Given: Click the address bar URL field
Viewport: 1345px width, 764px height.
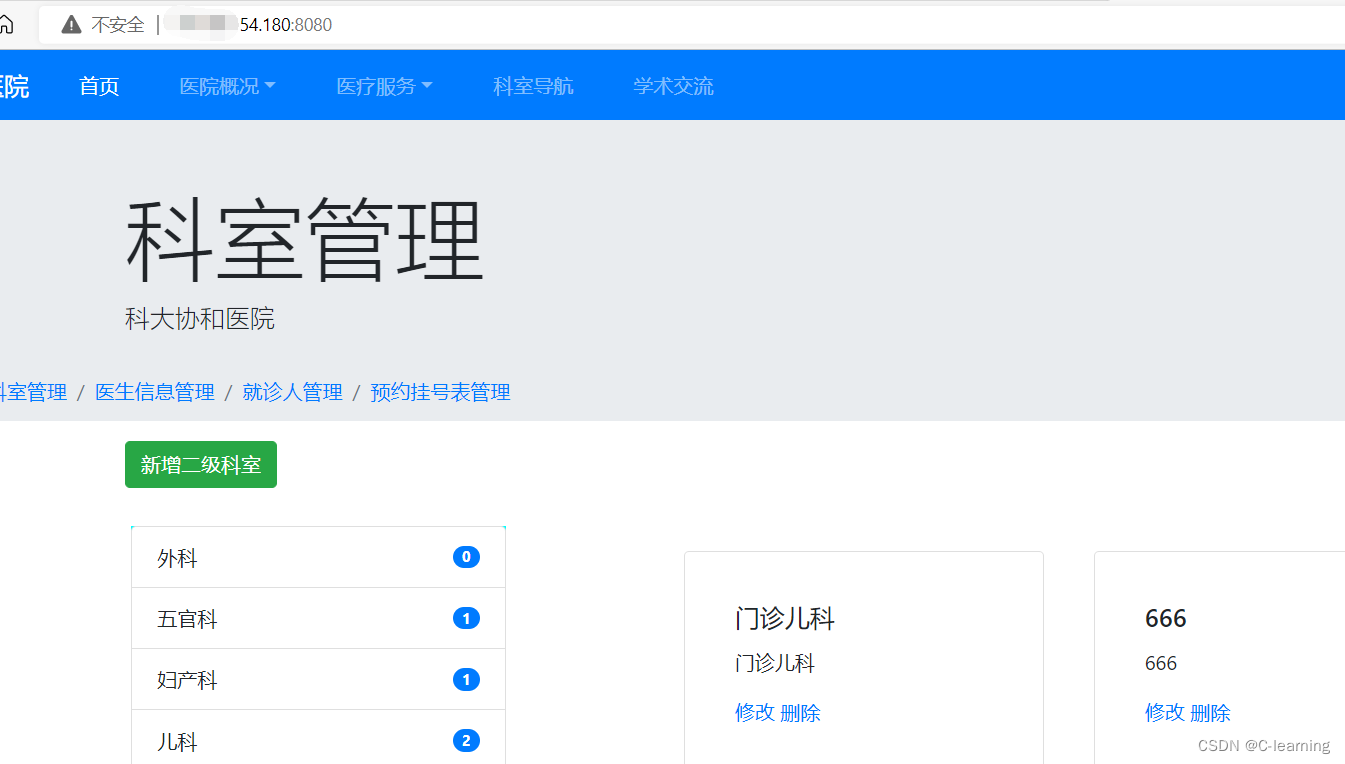Looking at the screenshot, I should [x=691, y=25].
